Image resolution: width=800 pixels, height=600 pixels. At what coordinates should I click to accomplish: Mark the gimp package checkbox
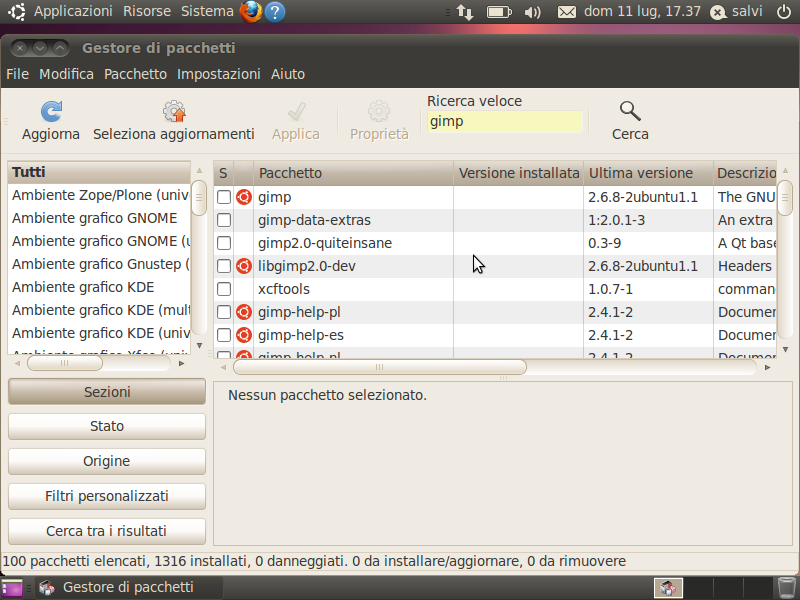point(224,197)
